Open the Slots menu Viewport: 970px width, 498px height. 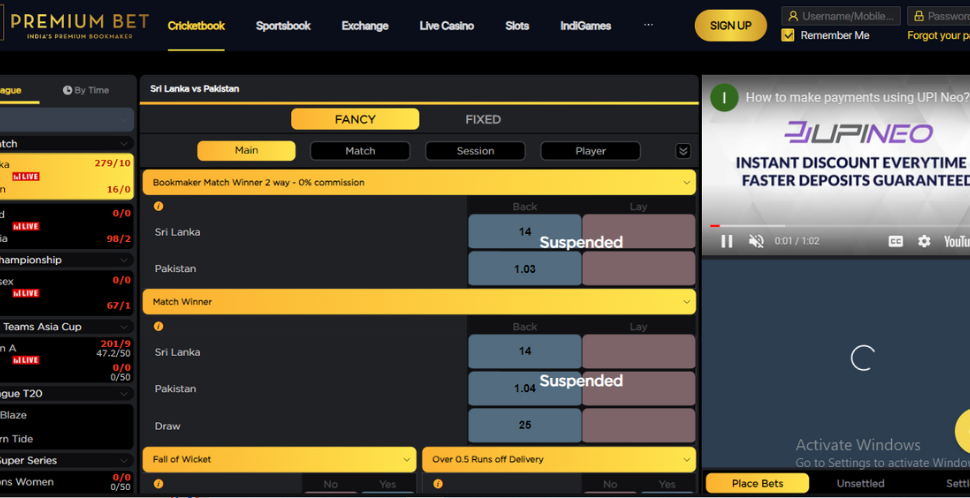click(517, 26)
